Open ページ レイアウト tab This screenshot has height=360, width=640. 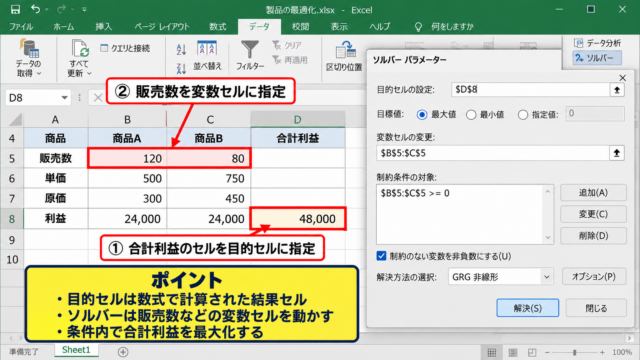pyautogui.click(x=162, y=27)
